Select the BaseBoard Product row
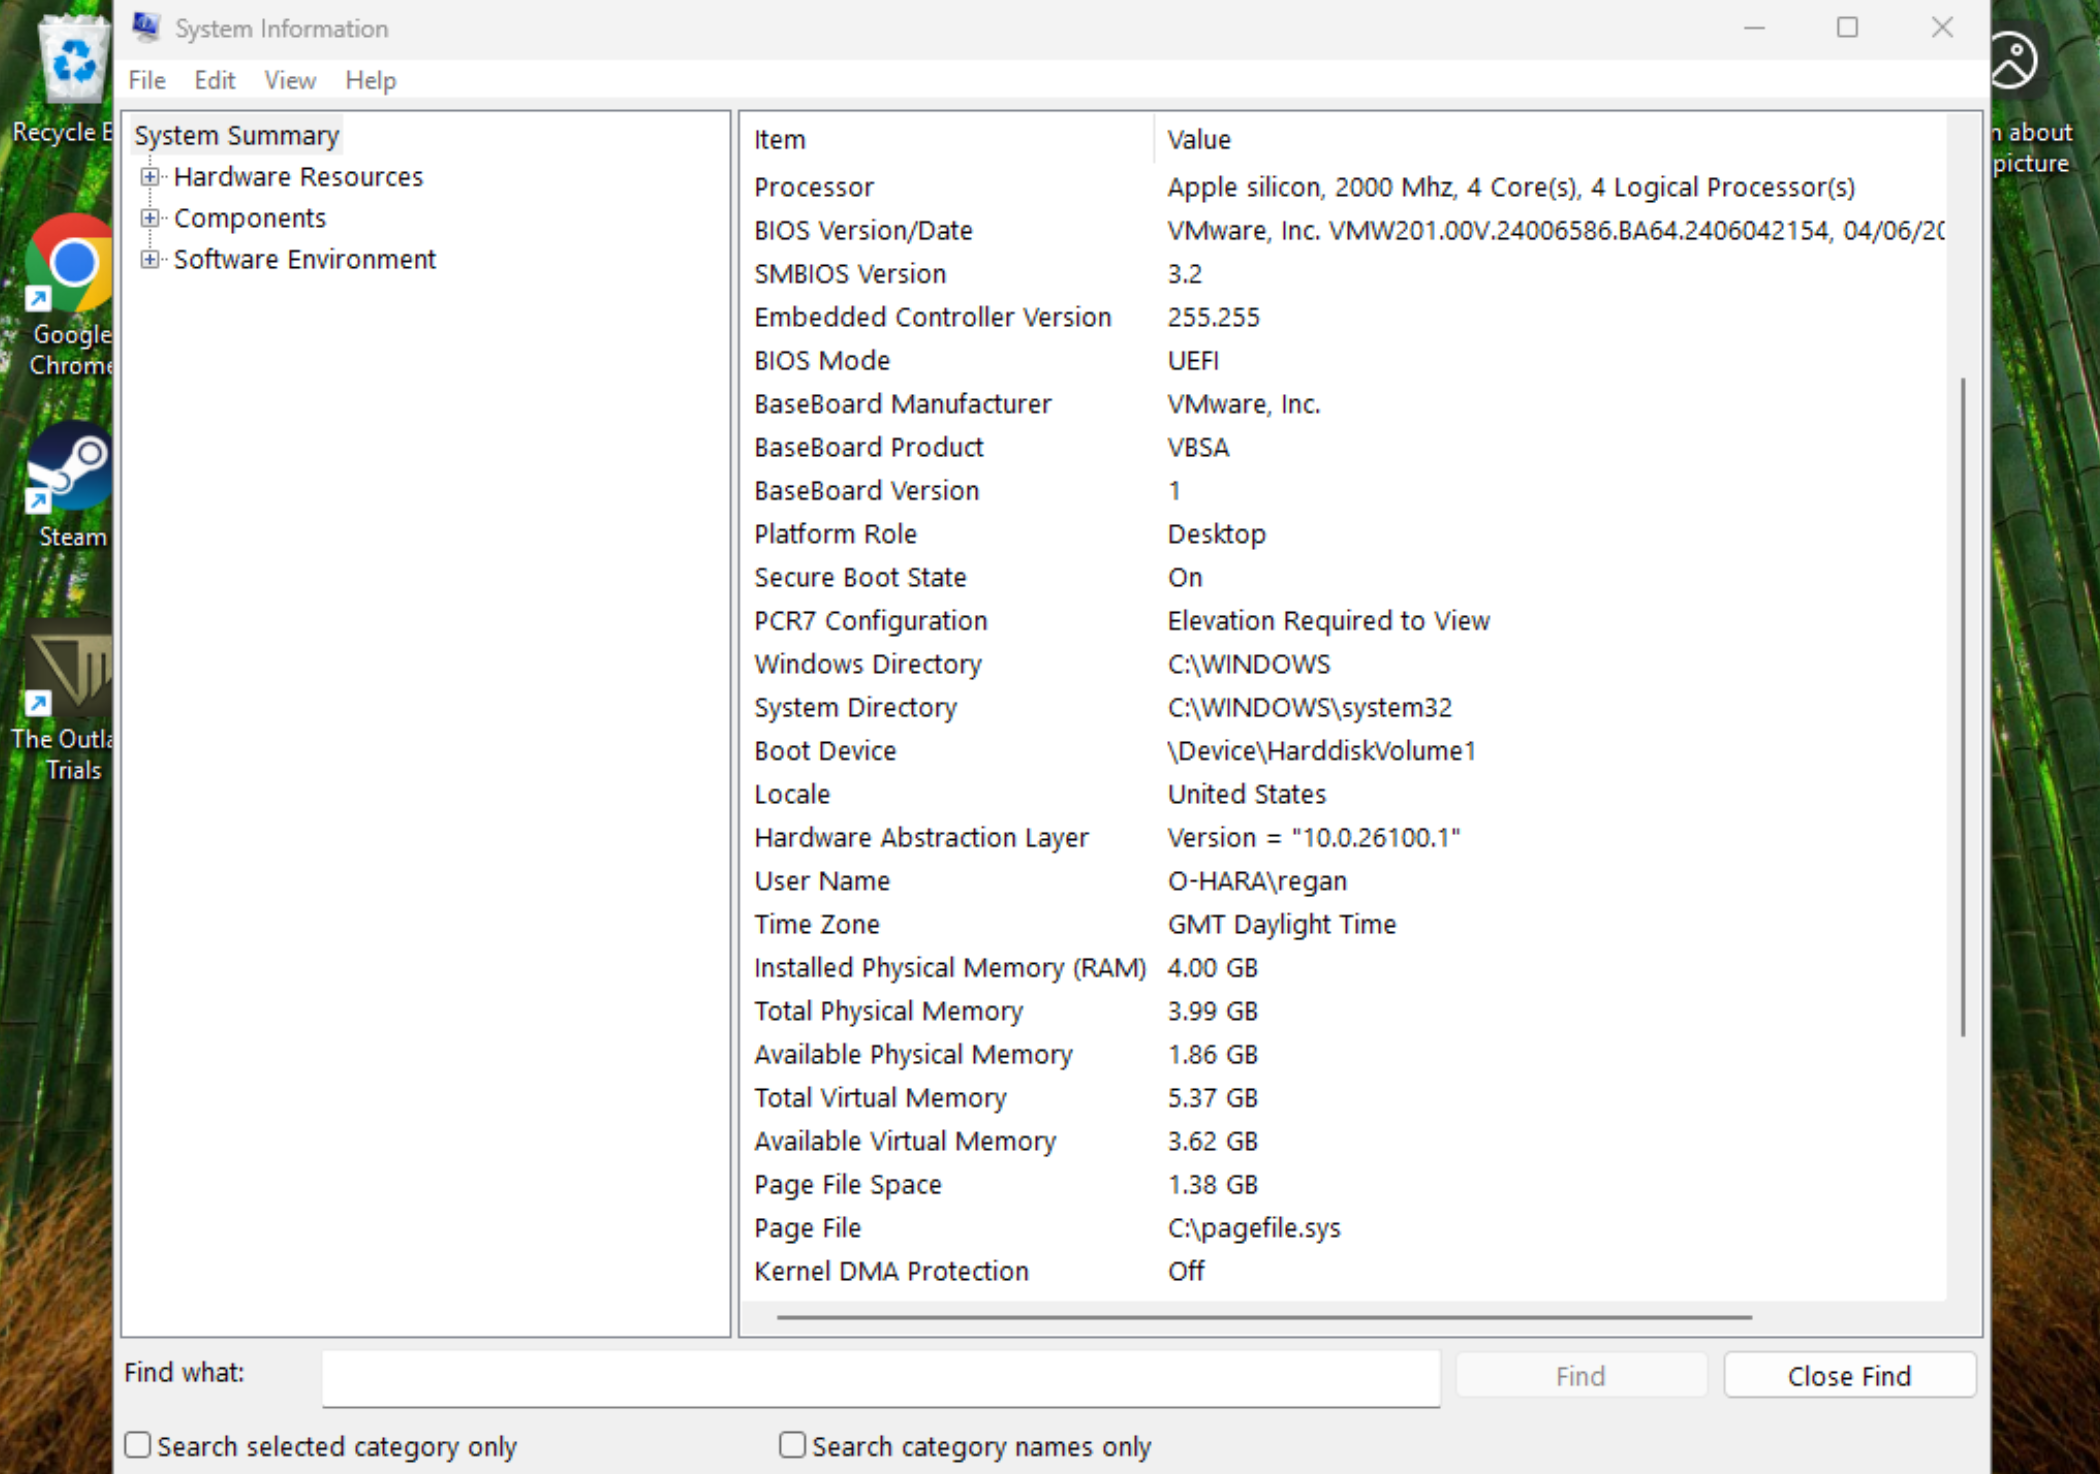The image size is (2100, 1474). point(1344,447)
